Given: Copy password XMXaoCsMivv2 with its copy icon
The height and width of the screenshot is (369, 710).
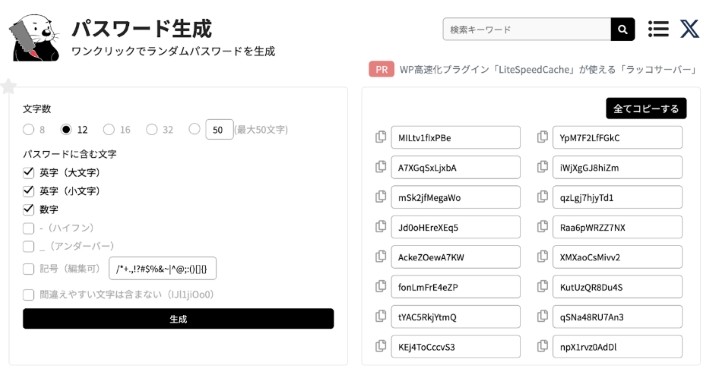Looking at the screenshot, I should click(542, 256).
